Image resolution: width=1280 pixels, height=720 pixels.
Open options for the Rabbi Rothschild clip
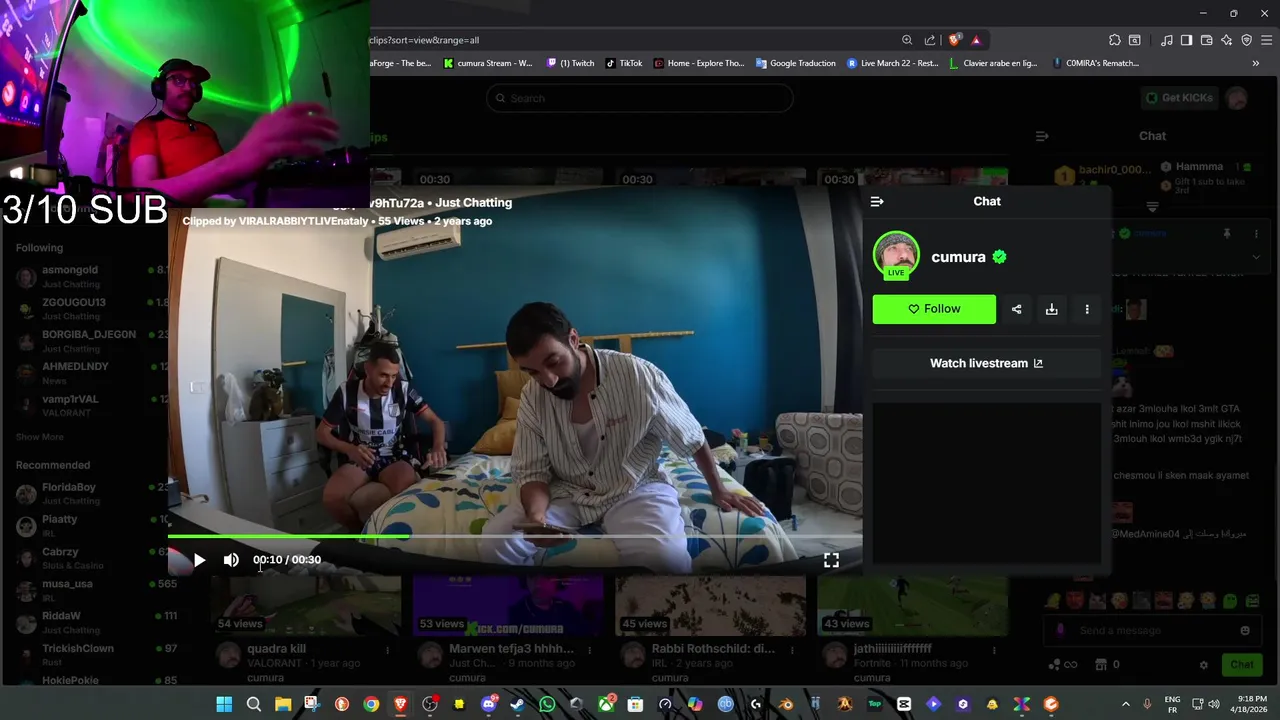pyautogui.click(x=792, y=650)
